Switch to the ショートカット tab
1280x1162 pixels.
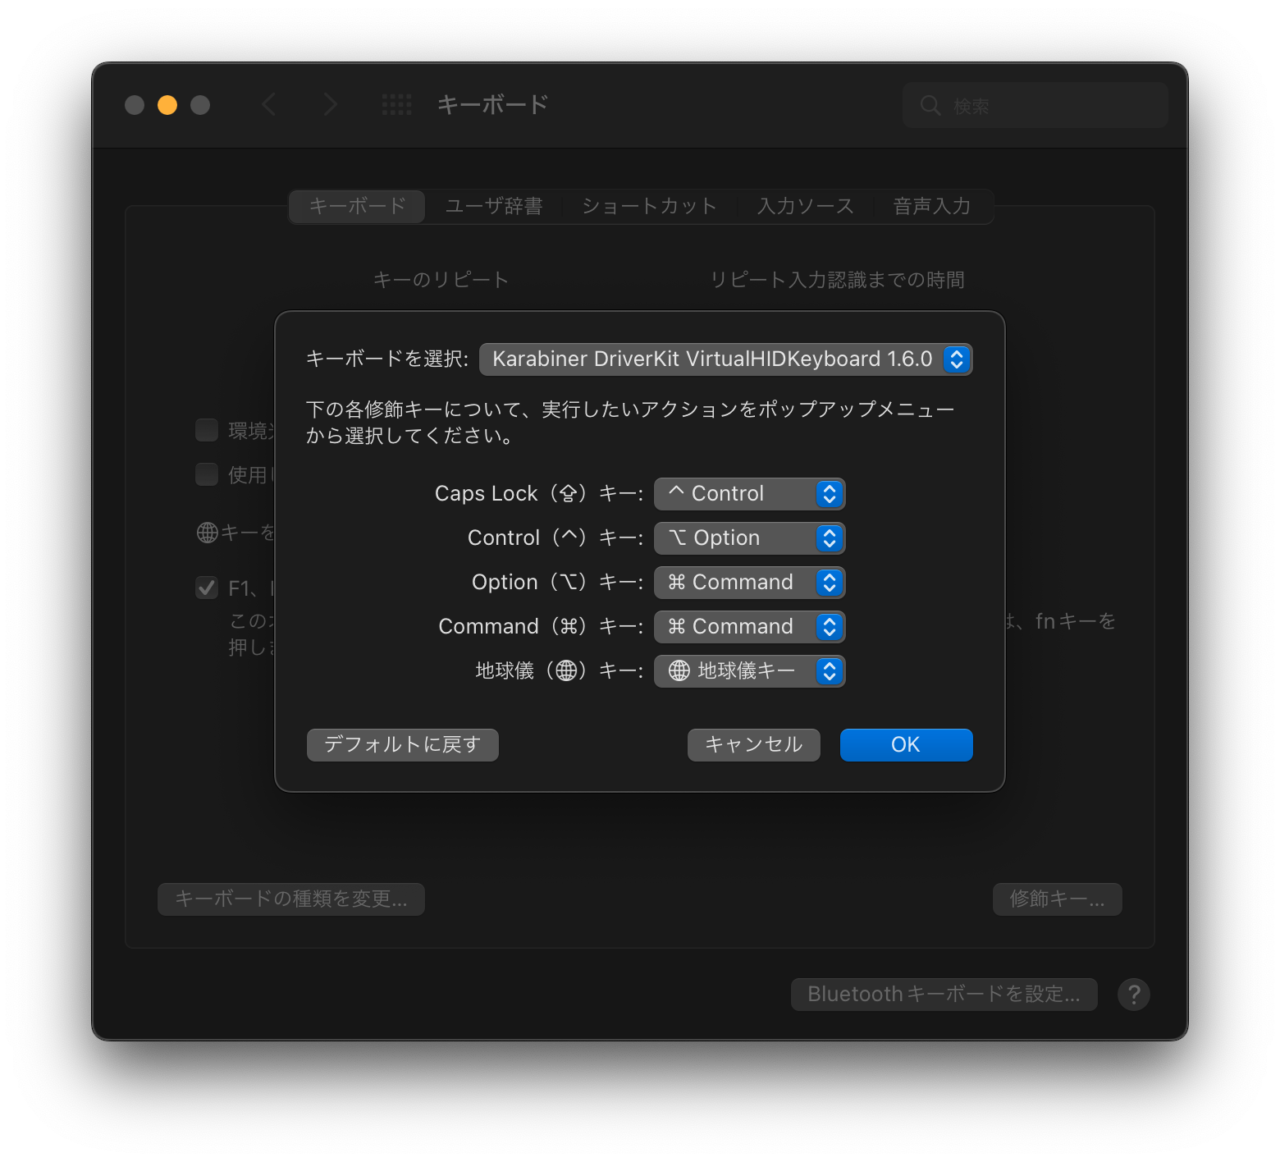650,206
